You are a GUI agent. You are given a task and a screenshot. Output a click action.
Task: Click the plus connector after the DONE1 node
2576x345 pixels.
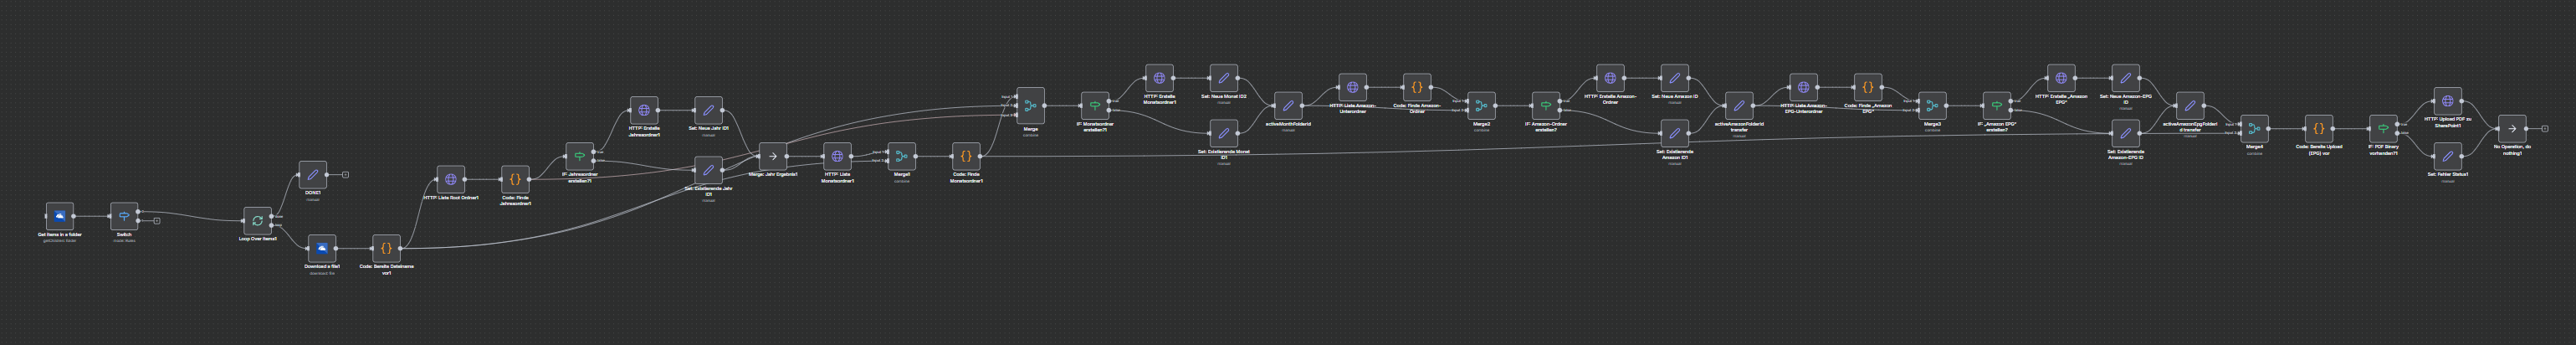(x=345, y=174)
